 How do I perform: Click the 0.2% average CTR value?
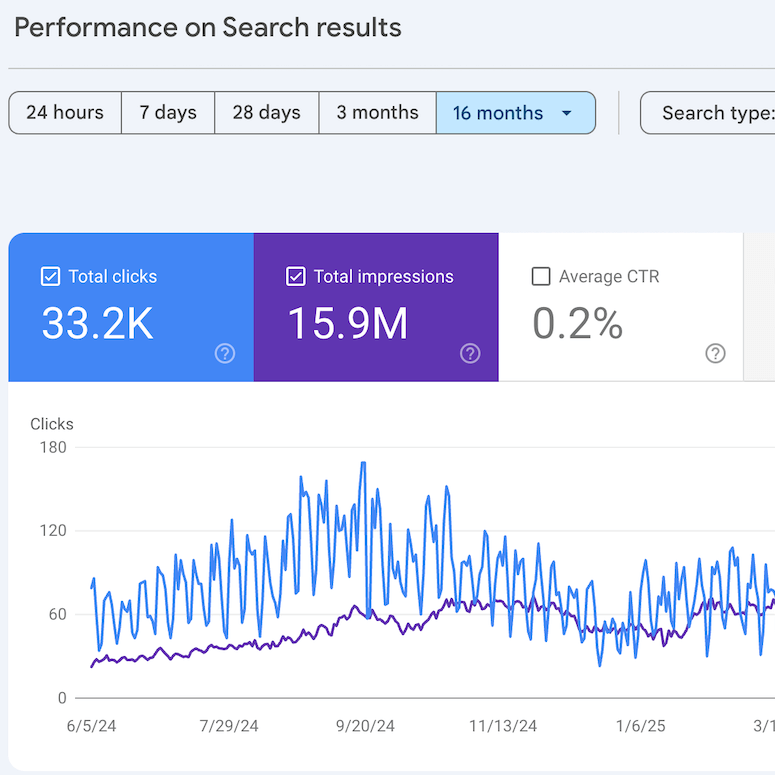click(x=578, y=323)
